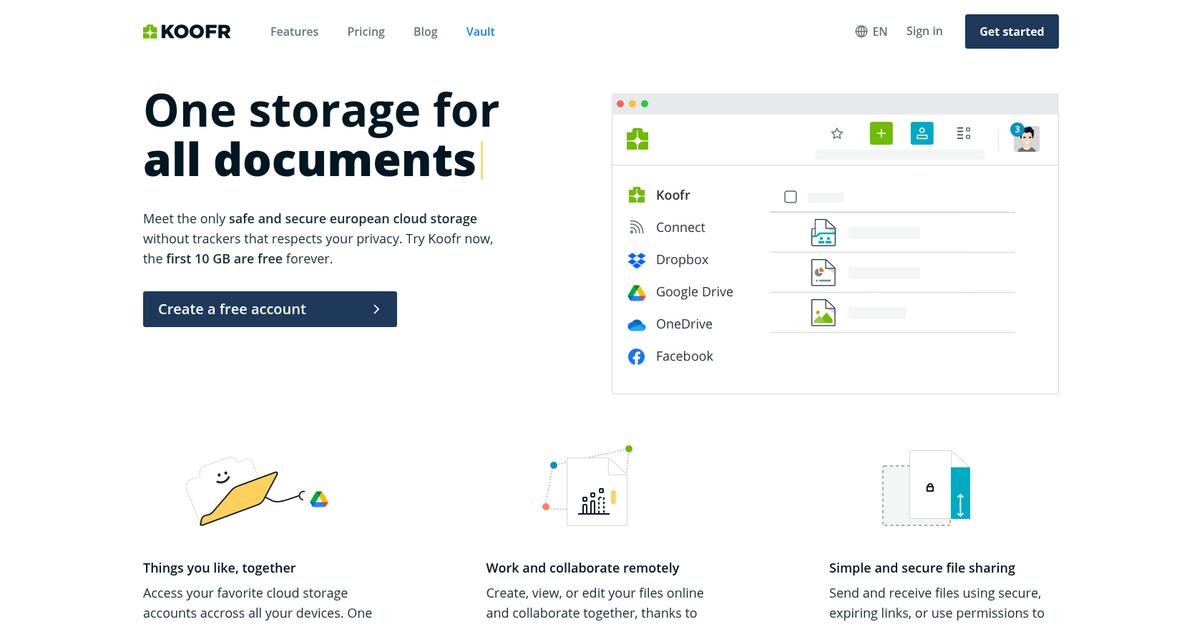Viewport: 1202px width, 627px height.
Task: Click the Get started button
Action: [1011, 31]
